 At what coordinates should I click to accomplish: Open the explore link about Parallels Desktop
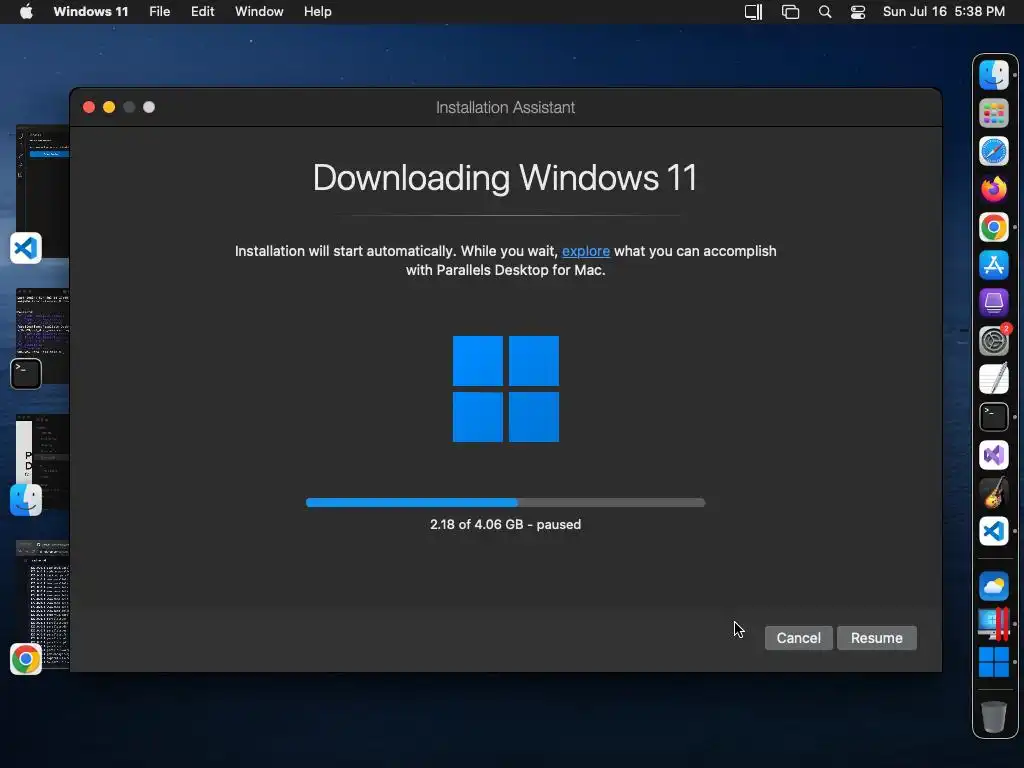click(586, 251)
